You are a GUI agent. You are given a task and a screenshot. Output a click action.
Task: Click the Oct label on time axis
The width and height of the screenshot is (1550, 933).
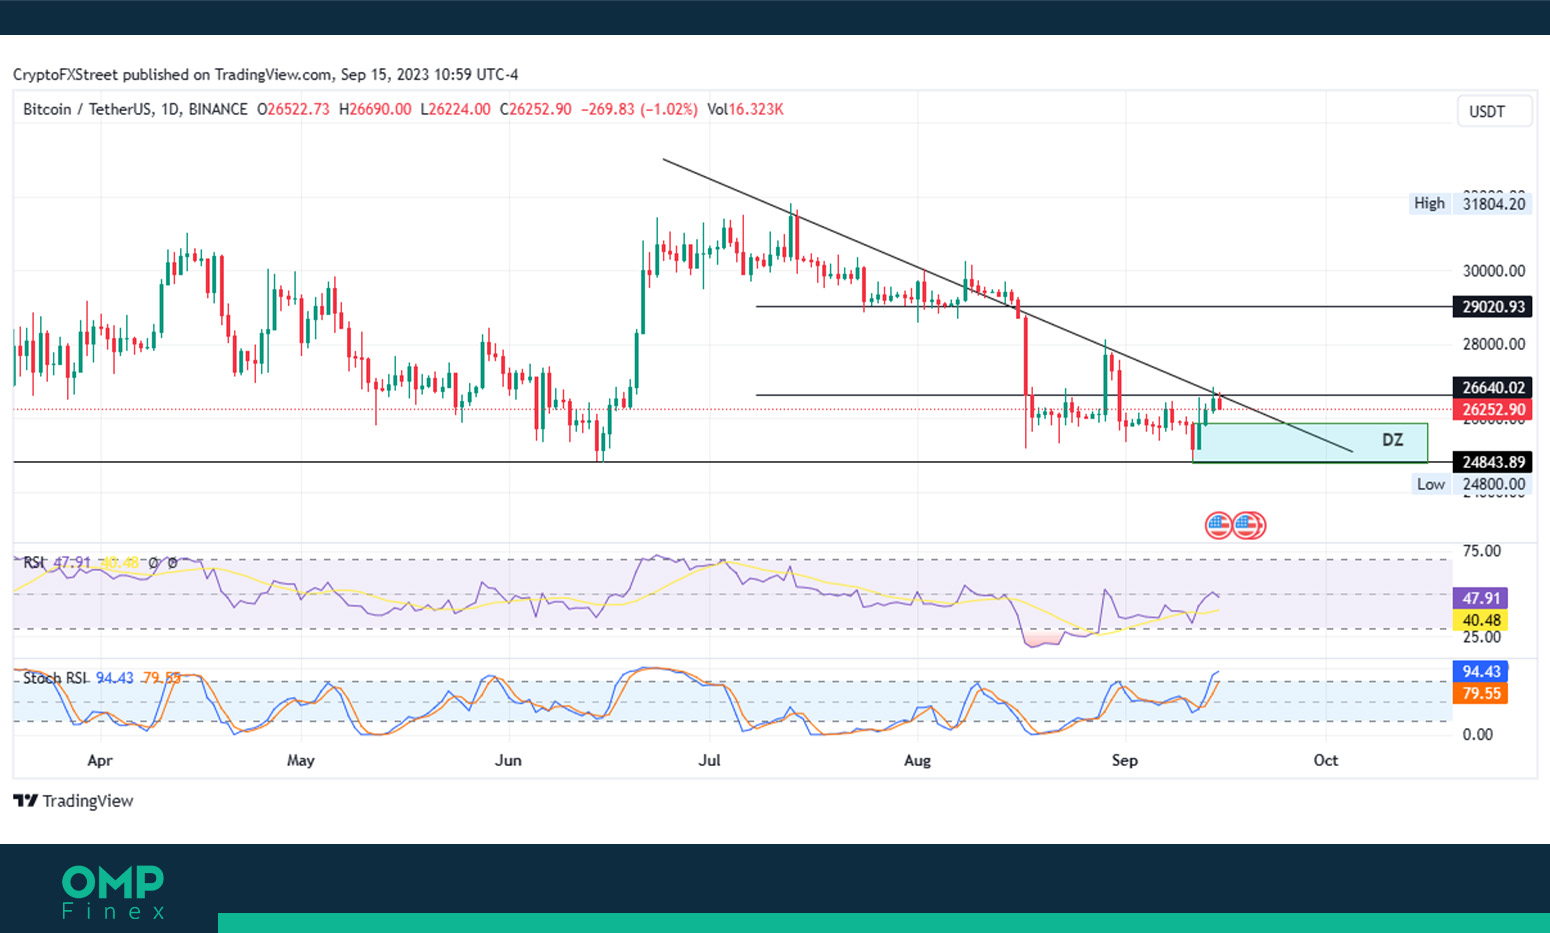click(1326, 760)
